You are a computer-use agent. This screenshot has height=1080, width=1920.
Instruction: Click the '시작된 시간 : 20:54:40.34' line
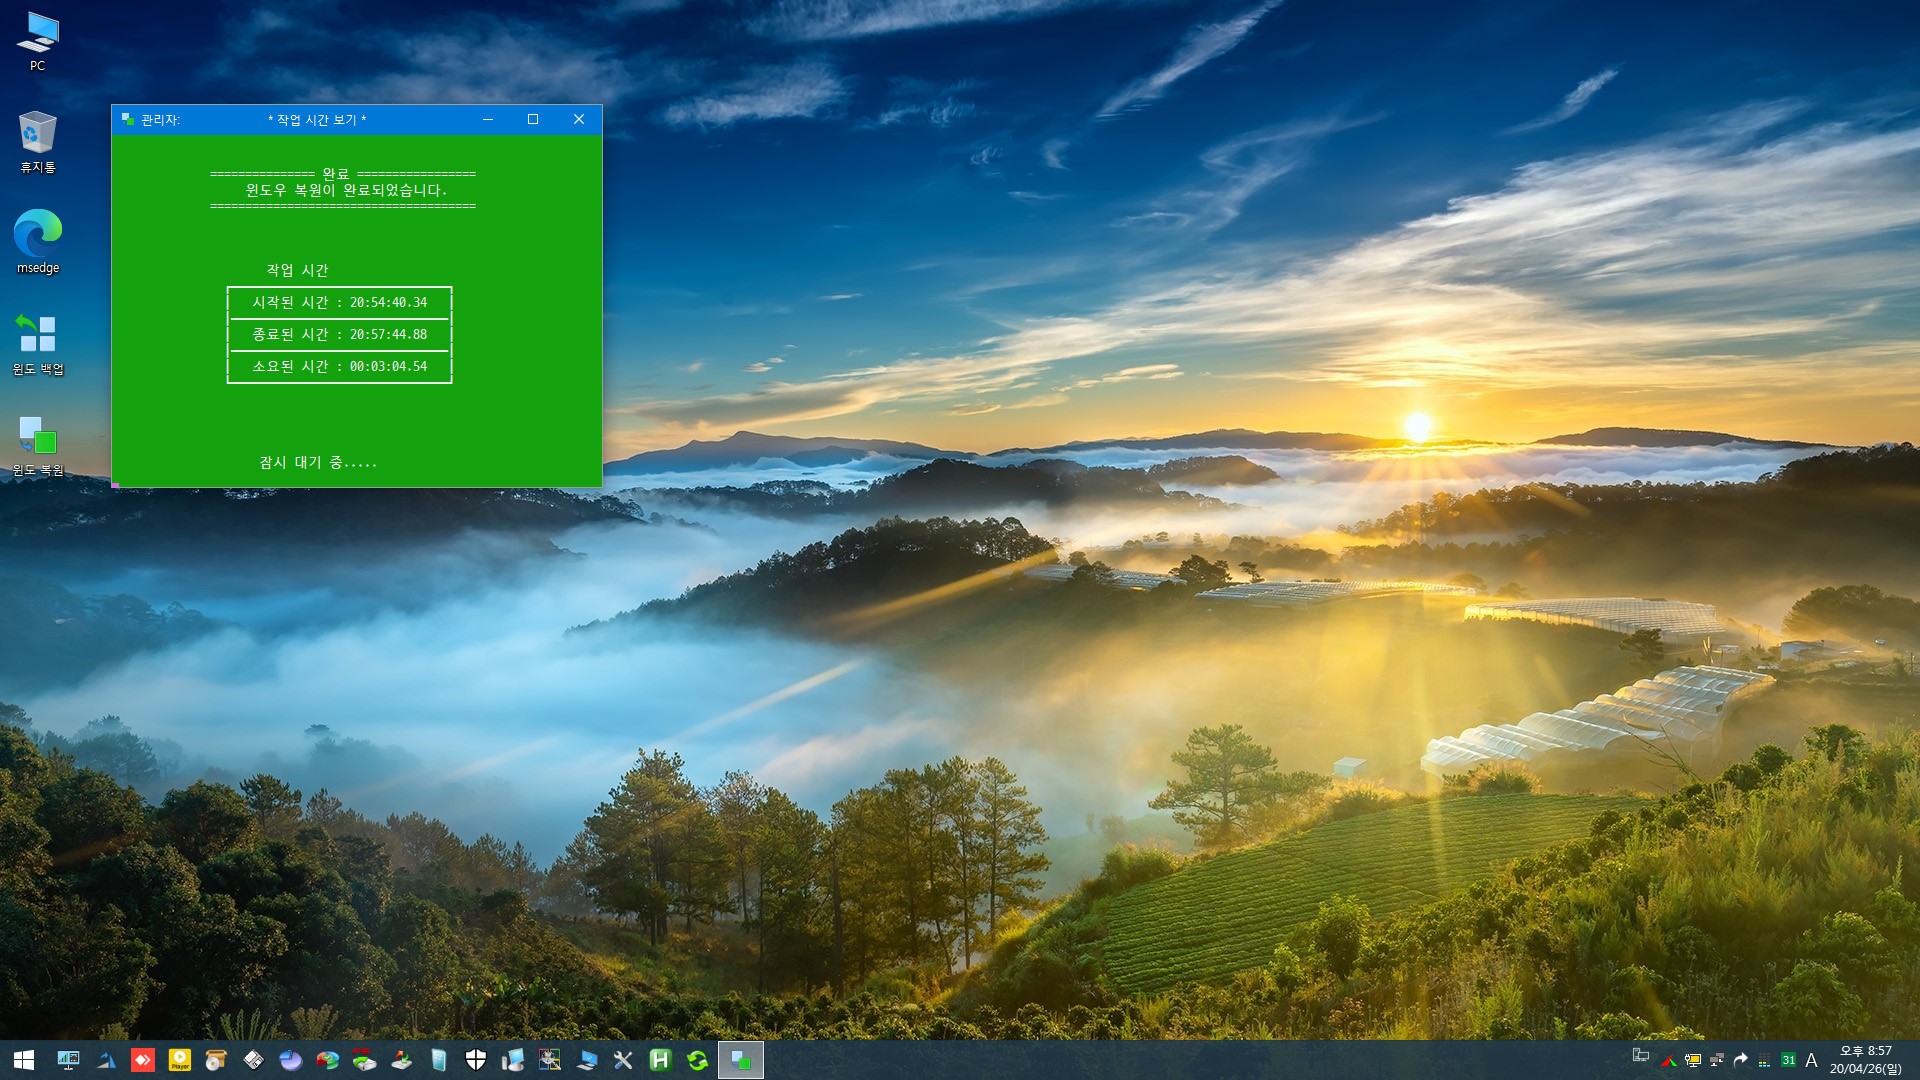pyautogui.click(x=340, y=302)
